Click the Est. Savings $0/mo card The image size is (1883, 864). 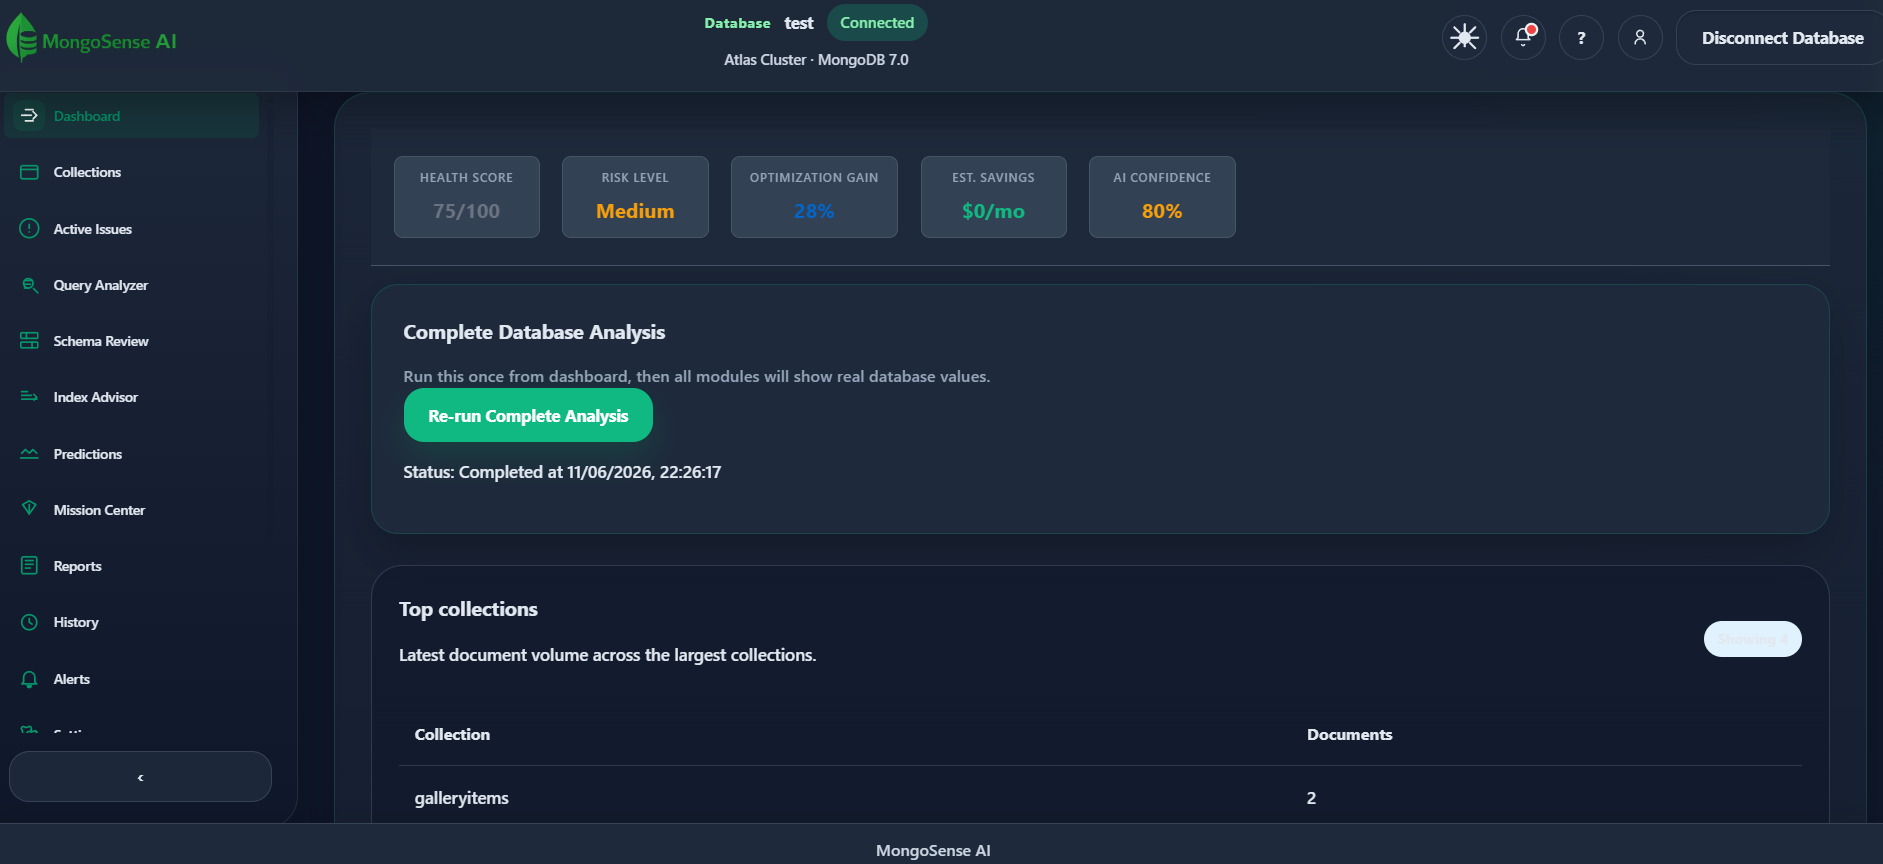994,197
